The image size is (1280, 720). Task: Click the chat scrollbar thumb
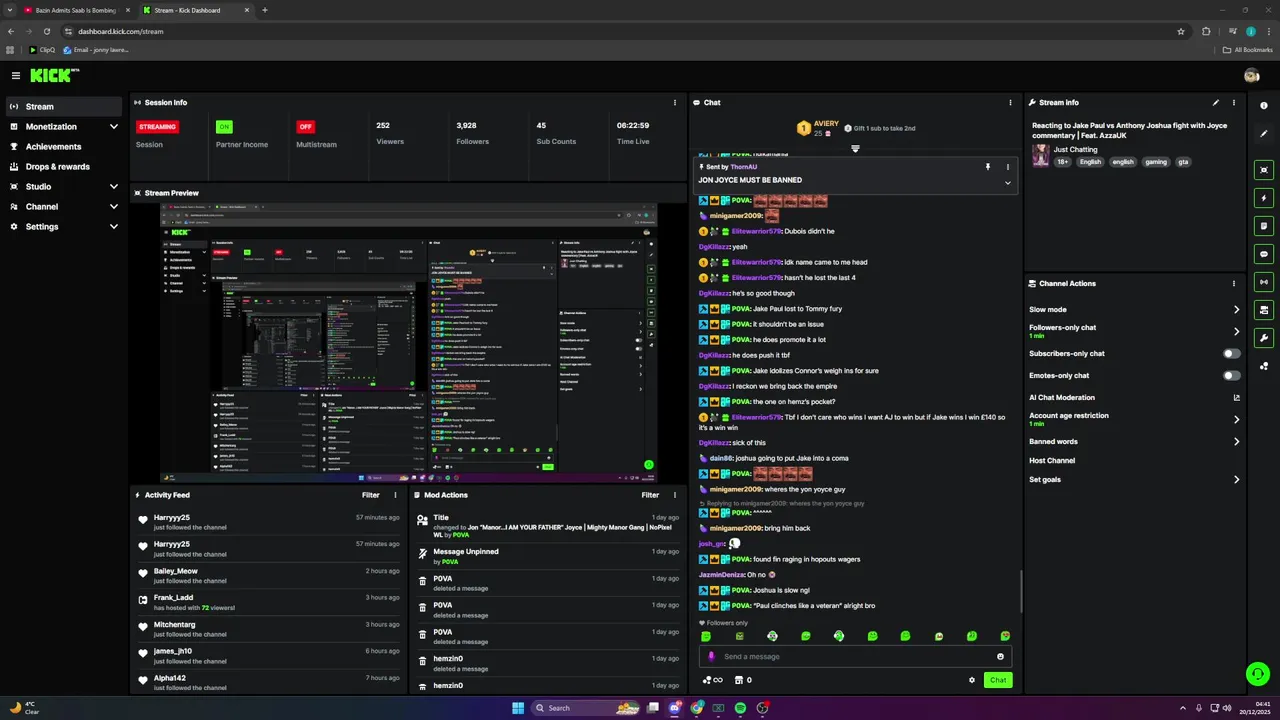pos(1021,590)
